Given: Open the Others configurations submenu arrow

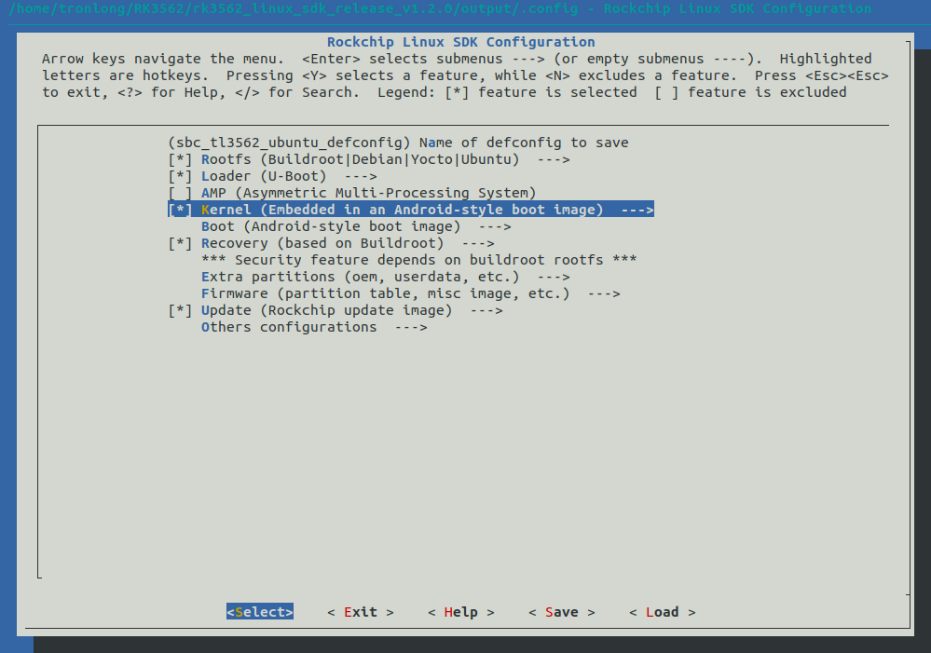Looking at the screenshot, I should pos(411,327).
